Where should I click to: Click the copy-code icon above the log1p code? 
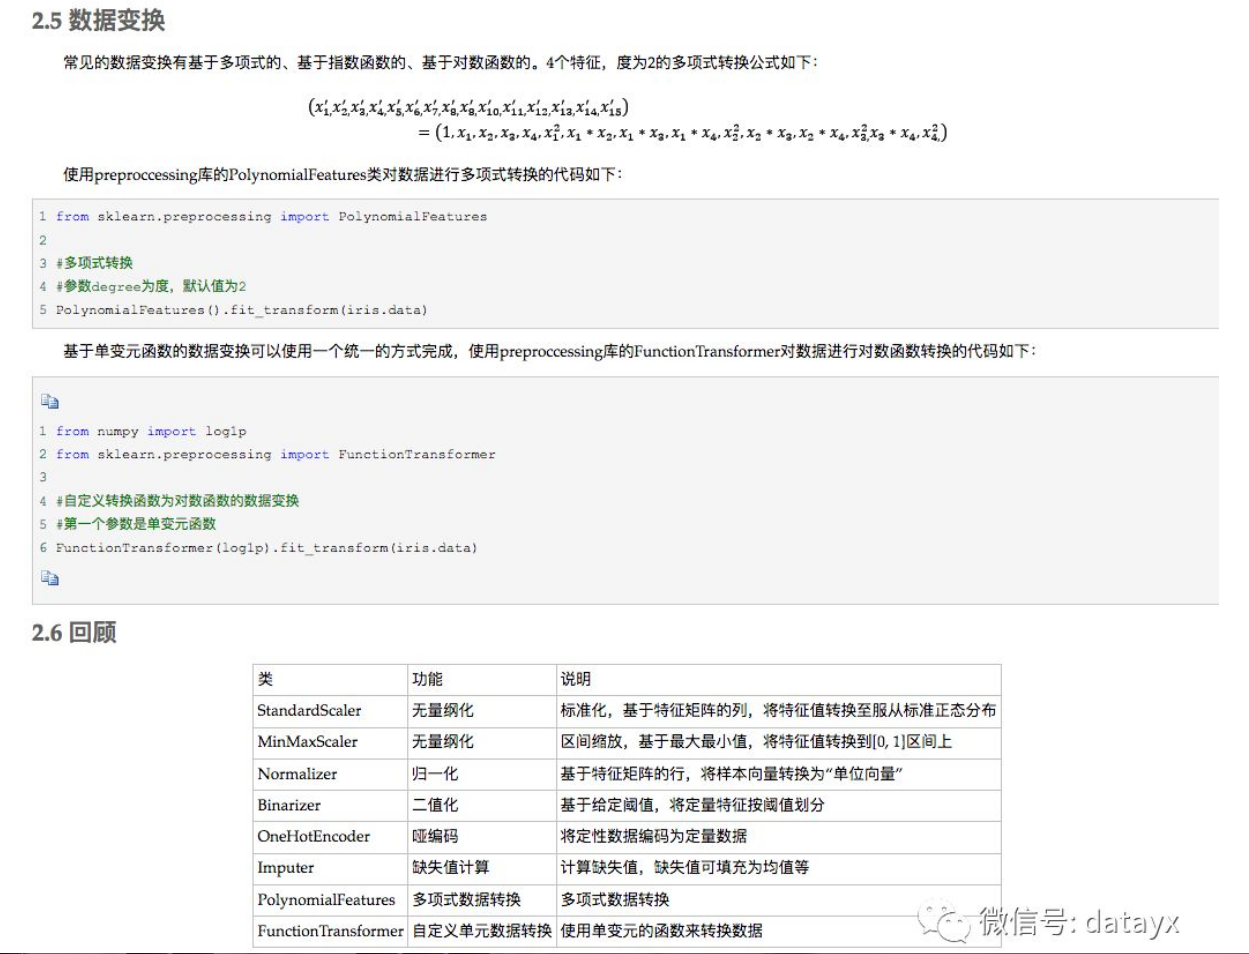(x=50, y=401)
